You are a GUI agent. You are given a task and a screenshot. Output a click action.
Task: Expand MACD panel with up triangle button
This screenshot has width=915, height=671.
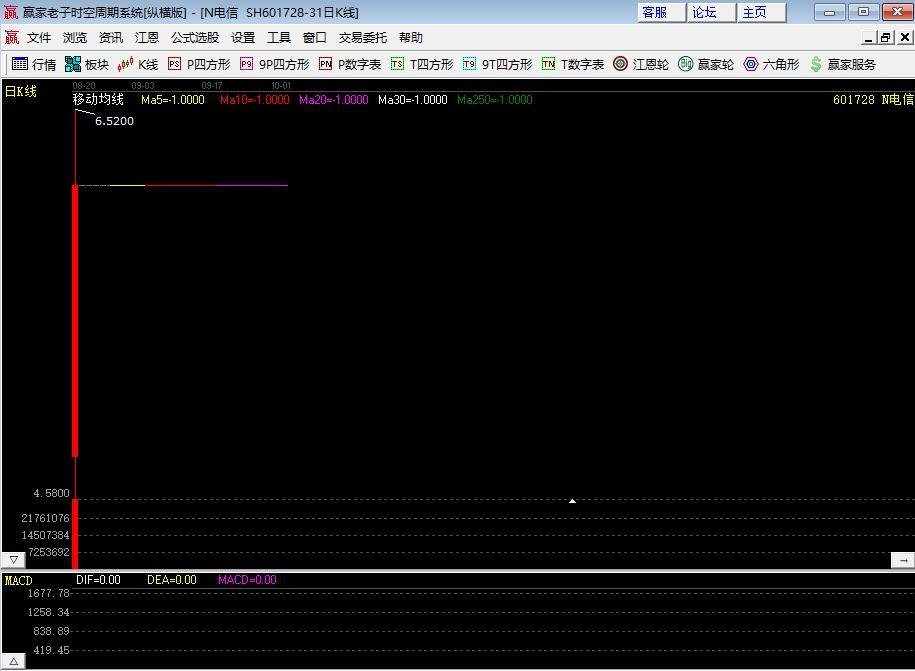tap(13, 662)
